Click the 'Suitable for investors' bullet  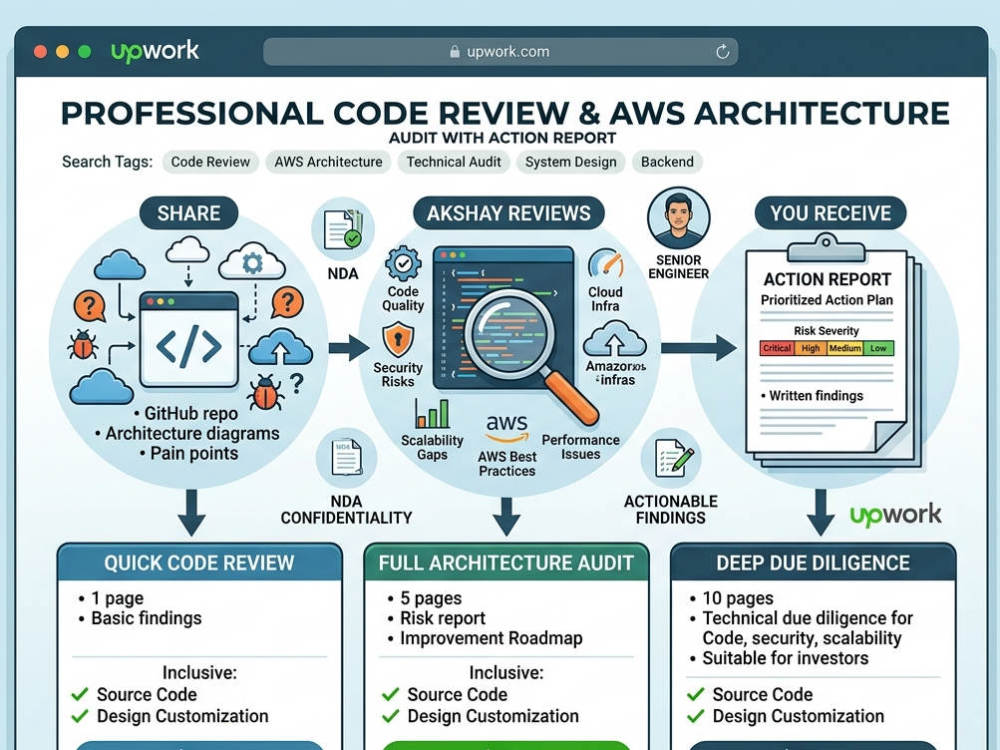click(785, 658)
